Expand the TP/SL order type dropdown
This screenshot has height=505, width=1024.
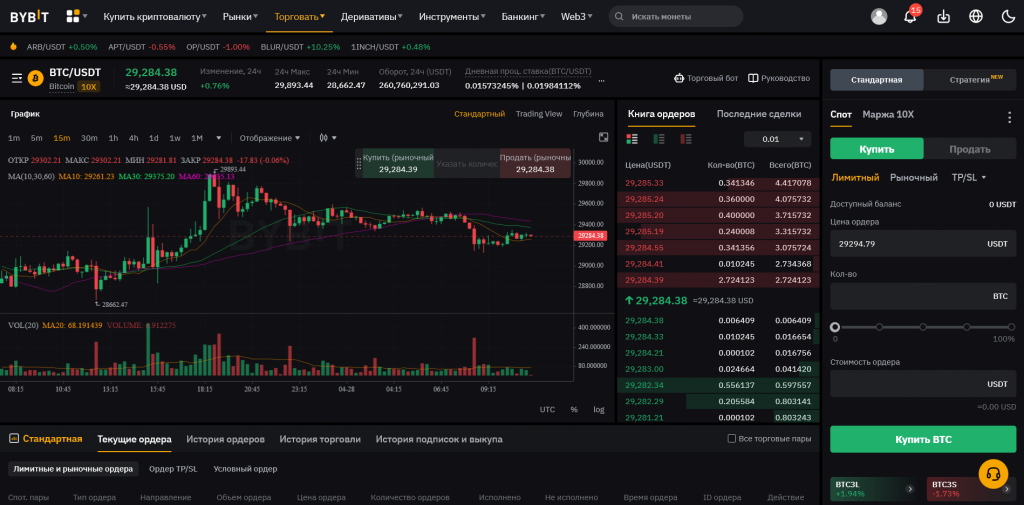[969, 177]
